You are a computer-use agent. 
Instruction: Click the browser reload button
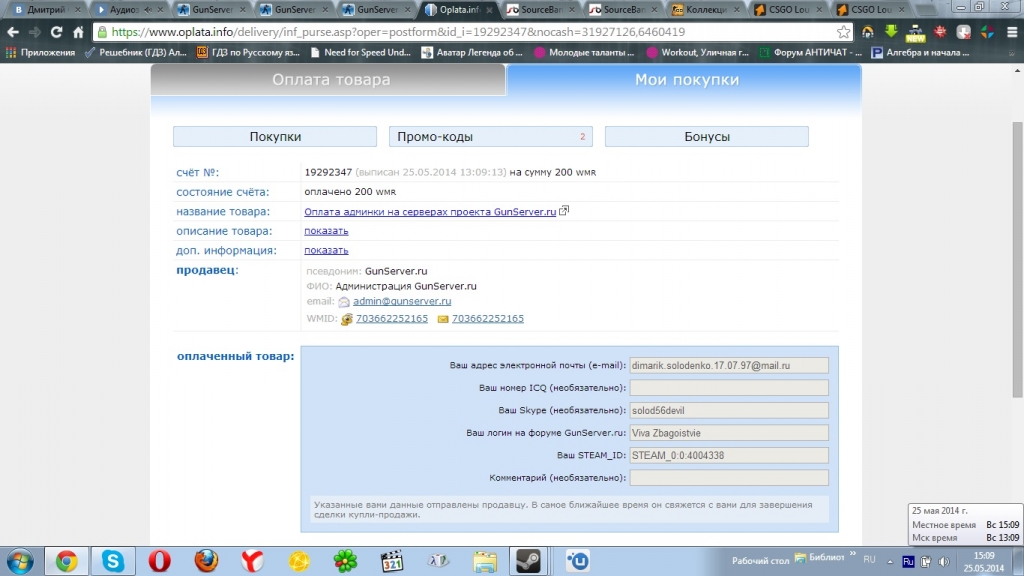55,32
